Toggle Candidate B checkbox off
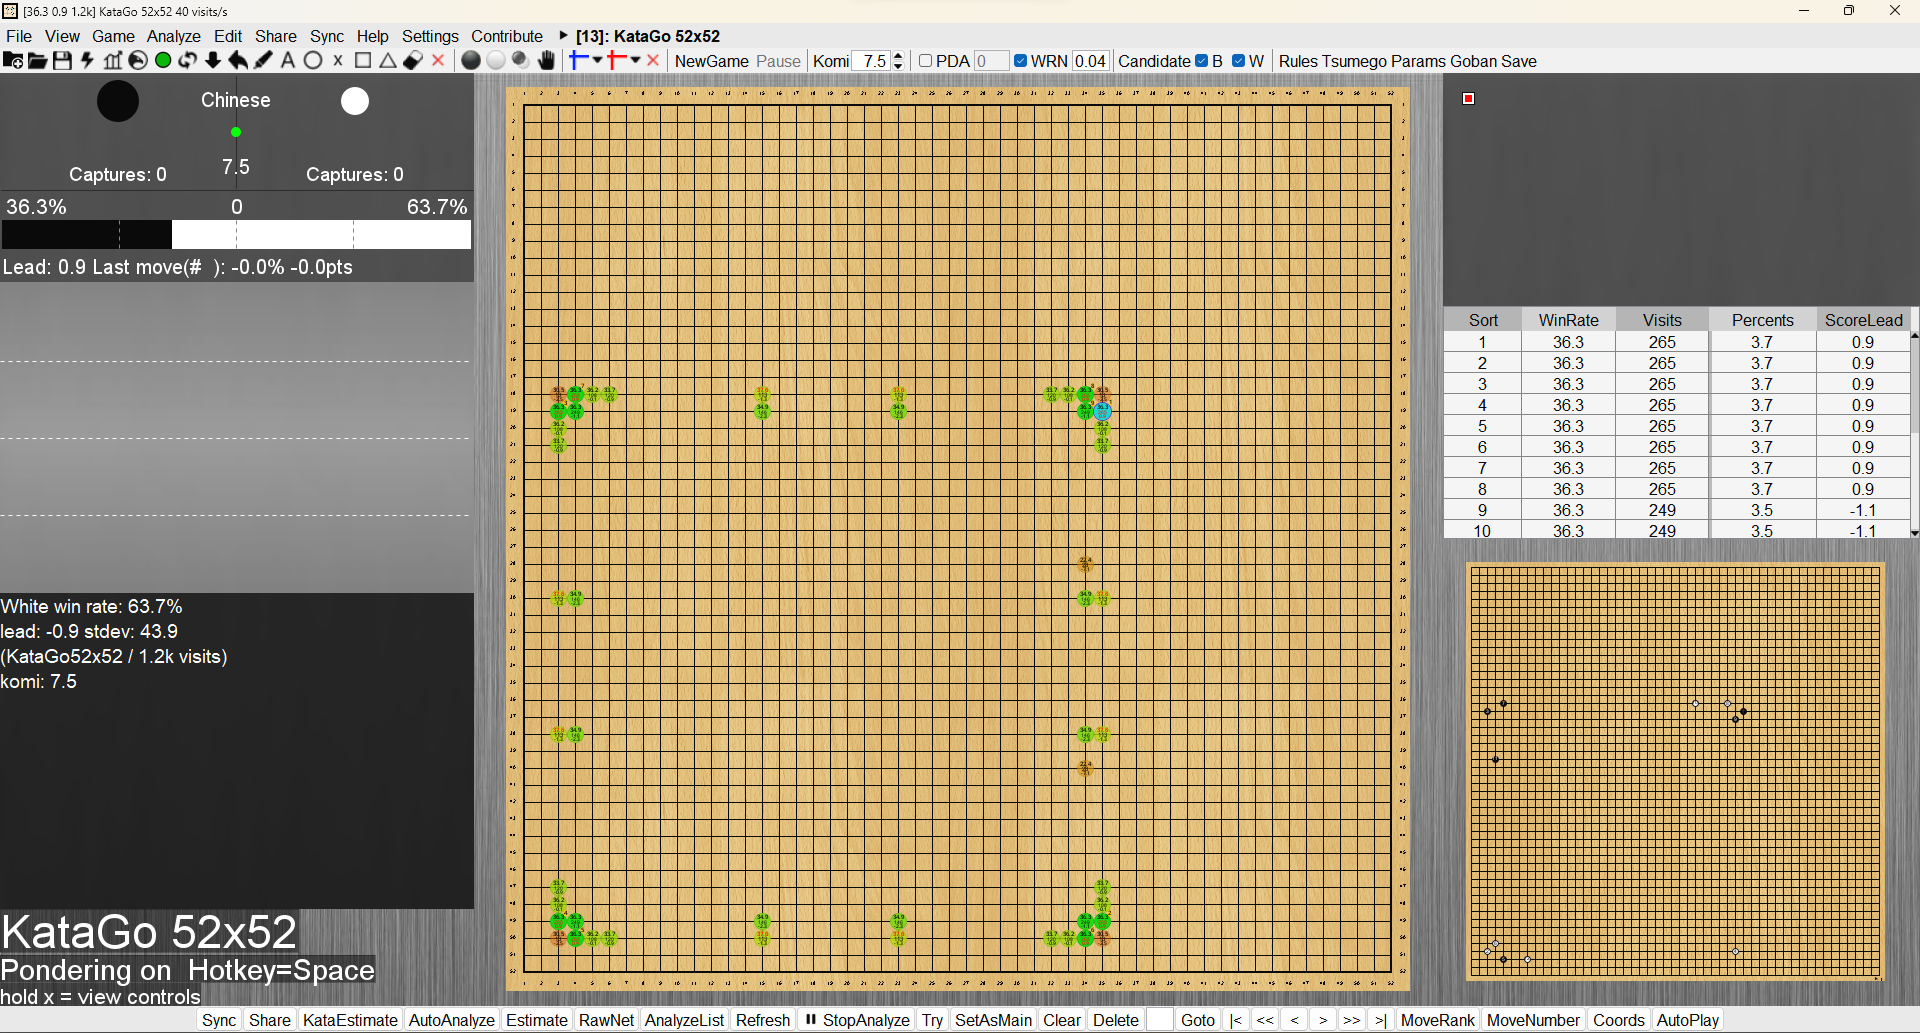This screenshot has width=1920, height=1033. (x=1202, y=61)
